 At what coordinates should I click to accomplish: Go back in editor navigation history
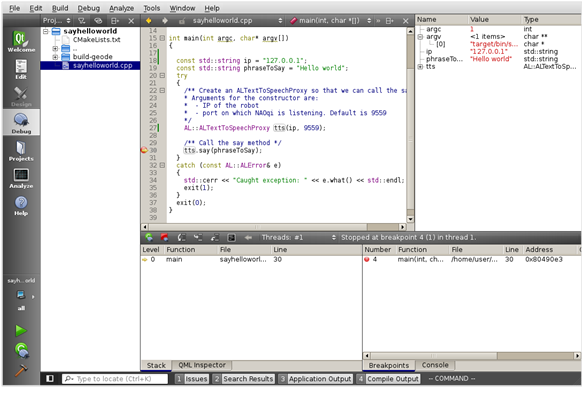(148, 21)
